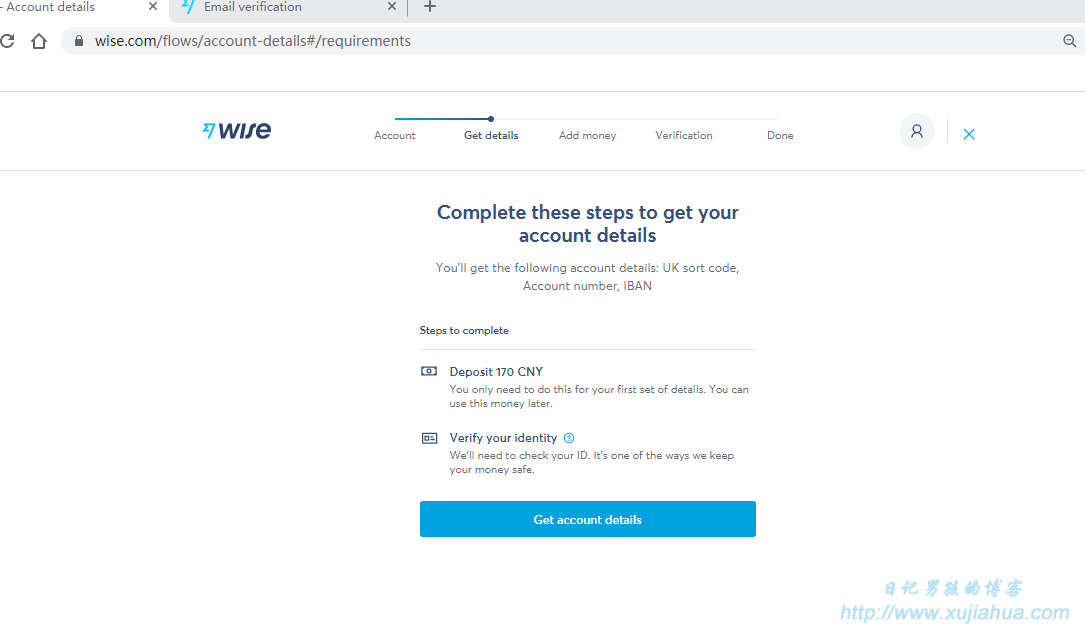Click the progress indicator dot above Get details

[x=491, y=119]
